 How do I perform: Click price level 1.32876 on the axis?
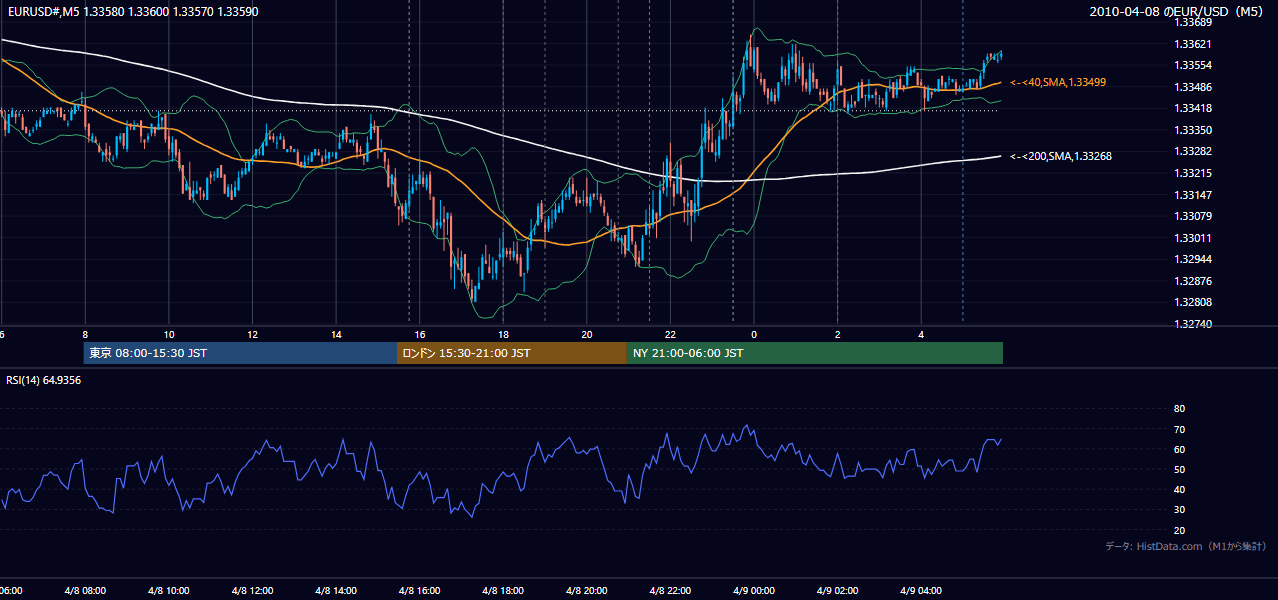tap(1193, 281)
